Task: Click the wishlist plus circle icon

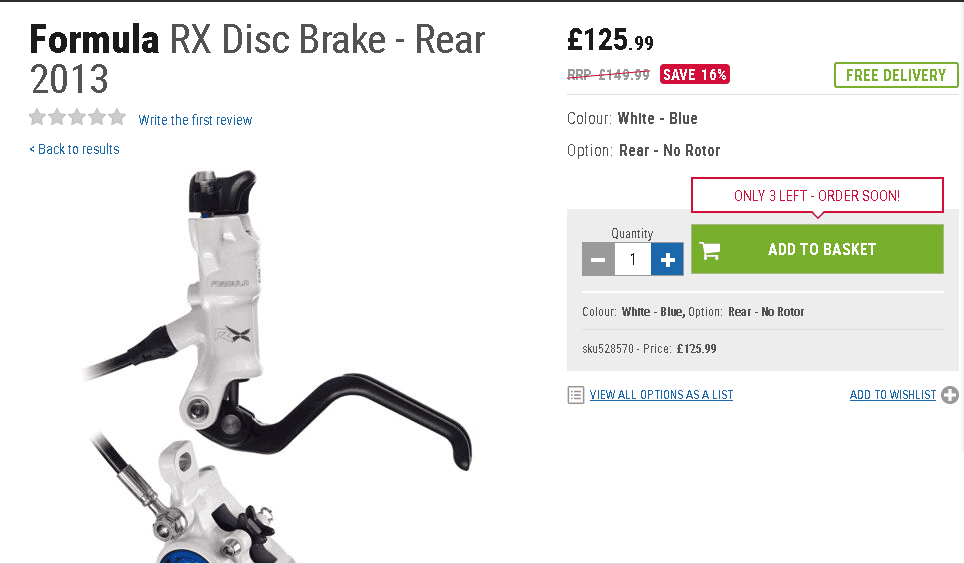Action: pyautogui.click(x=950, y=395)
